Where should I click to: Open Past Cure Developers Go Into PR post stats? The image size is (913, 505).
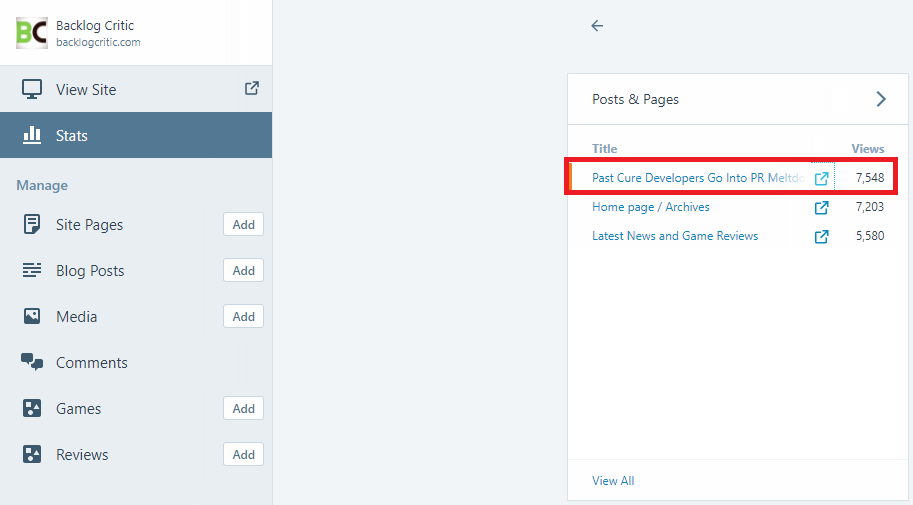point(698,178)
